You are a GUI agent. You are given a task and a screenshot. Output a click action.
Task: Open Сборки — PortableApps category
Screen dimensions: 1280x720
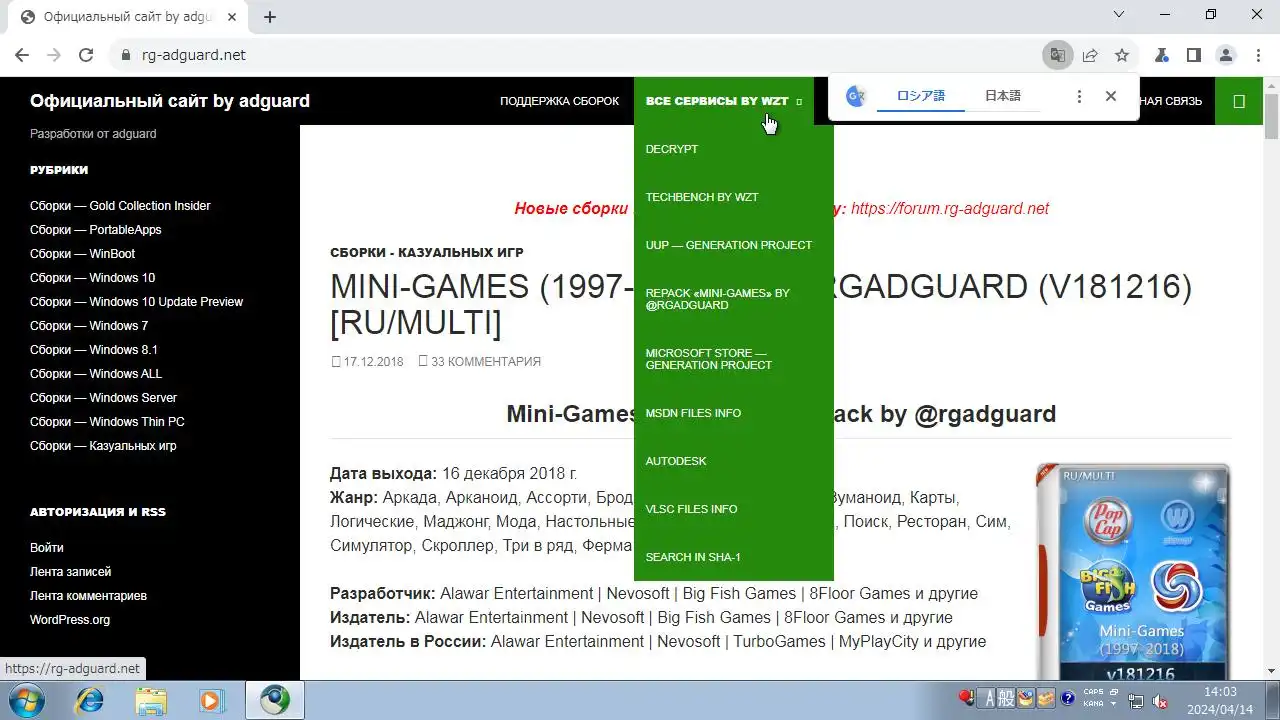coord(96,230)
